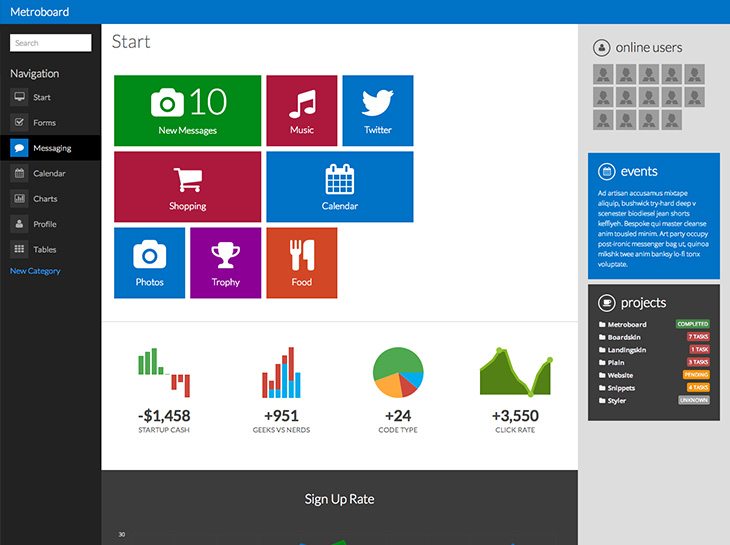Click the events clock icon
730x545 pixels.
pos(606,171)
